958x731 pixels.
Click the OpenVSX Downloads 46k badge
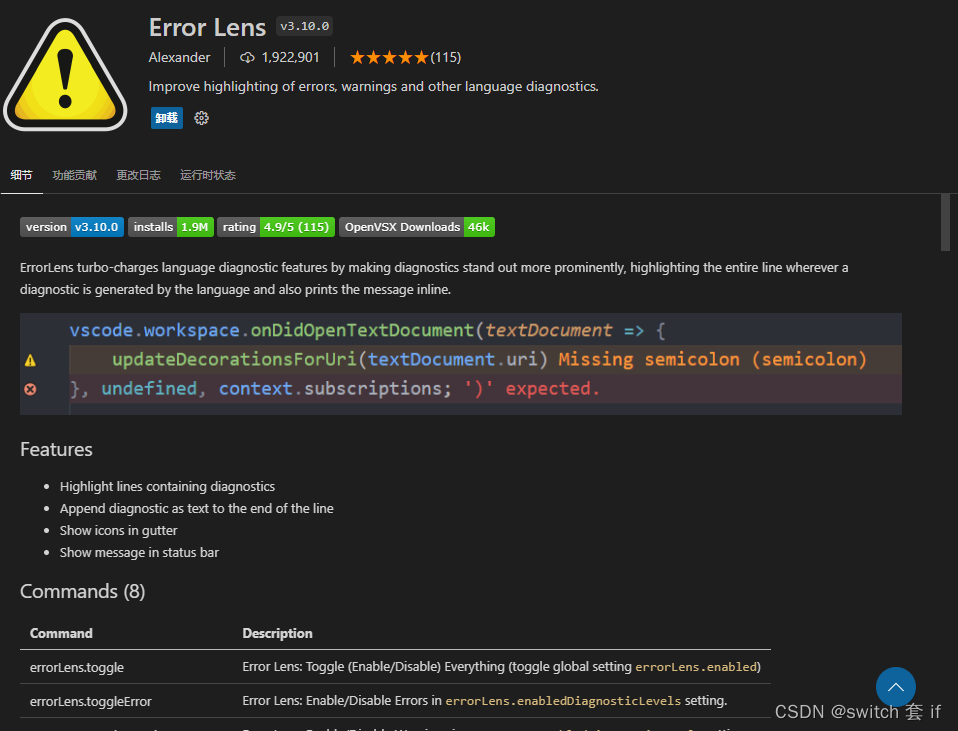pos(416,227)
